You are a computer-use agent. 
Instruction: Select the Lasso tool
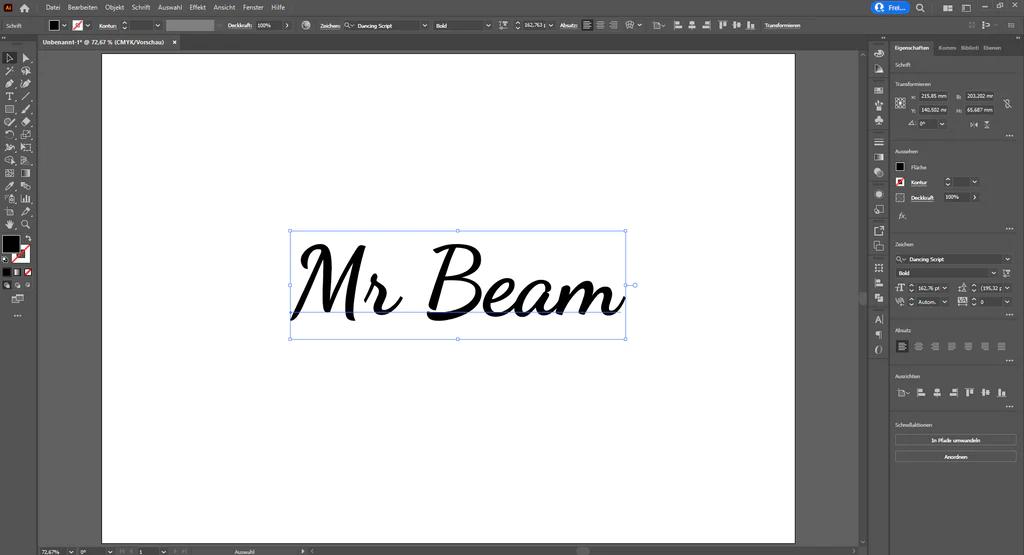point(26,71)
